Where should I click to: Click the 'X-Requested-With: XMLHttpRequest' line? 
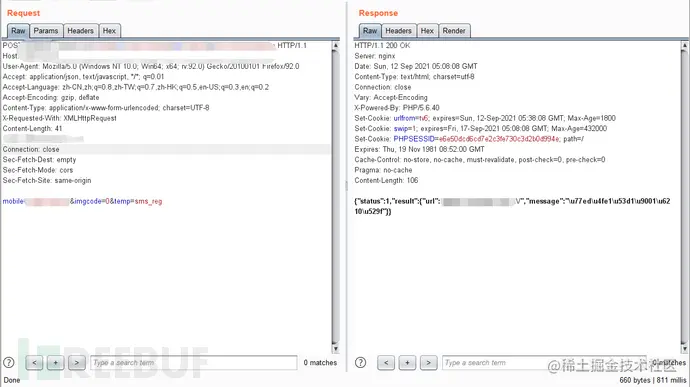pyautogui.click(x=59, y=118)
